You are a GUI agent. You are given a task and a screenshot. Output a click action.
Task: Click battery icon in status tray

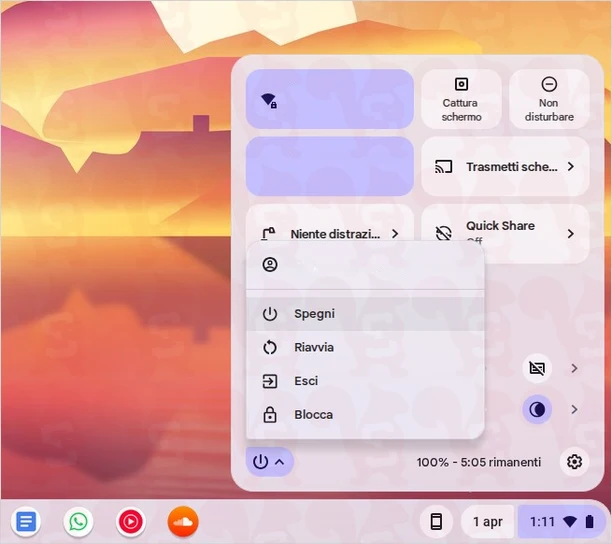click(590, 521)
